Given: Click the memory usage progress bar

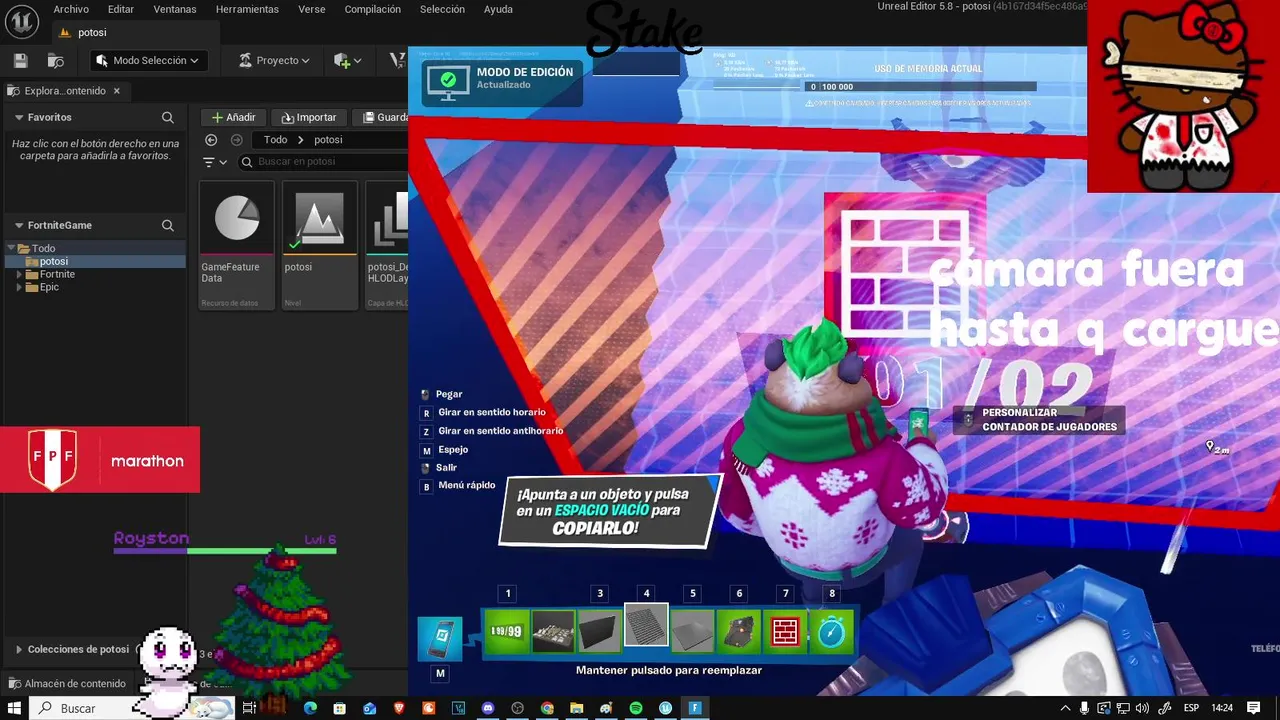Looking at the screenshot, I should 920,87.
